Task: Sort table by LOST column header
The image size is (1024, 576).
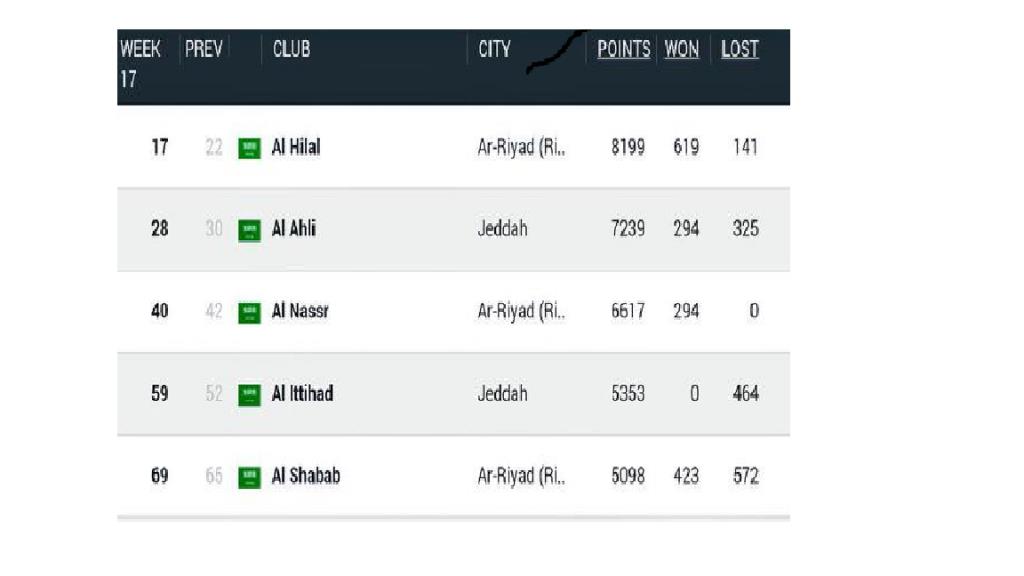Action: click(x=739, y=49)
